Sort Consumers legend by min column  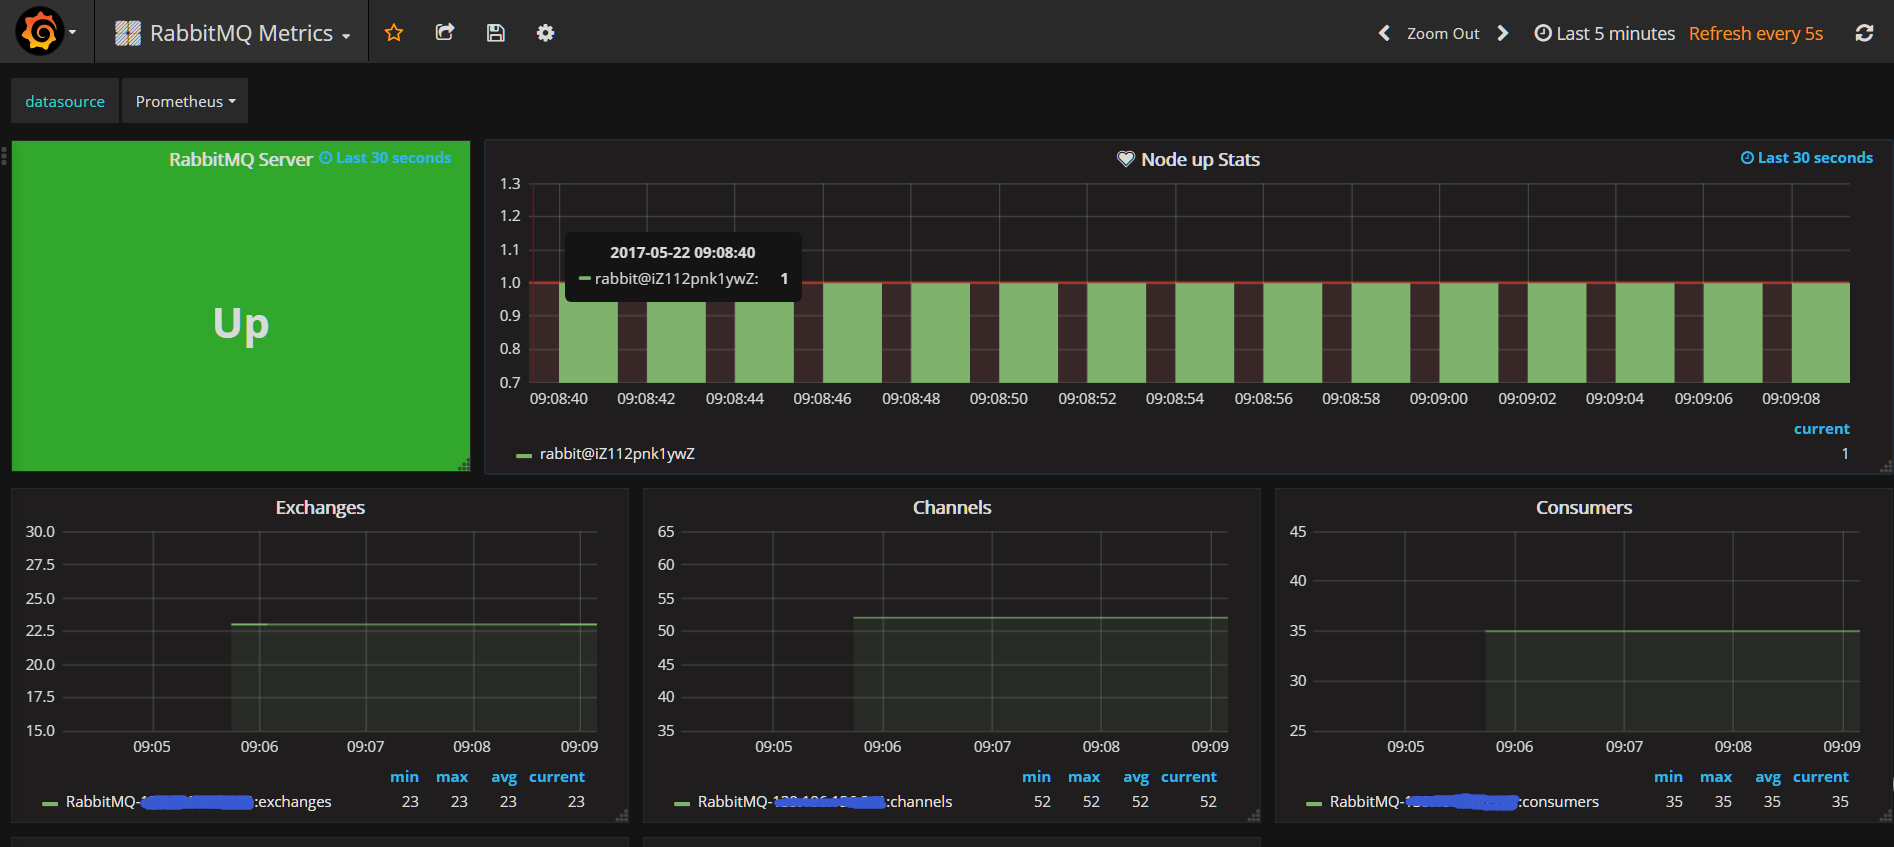coord(1668,777)
